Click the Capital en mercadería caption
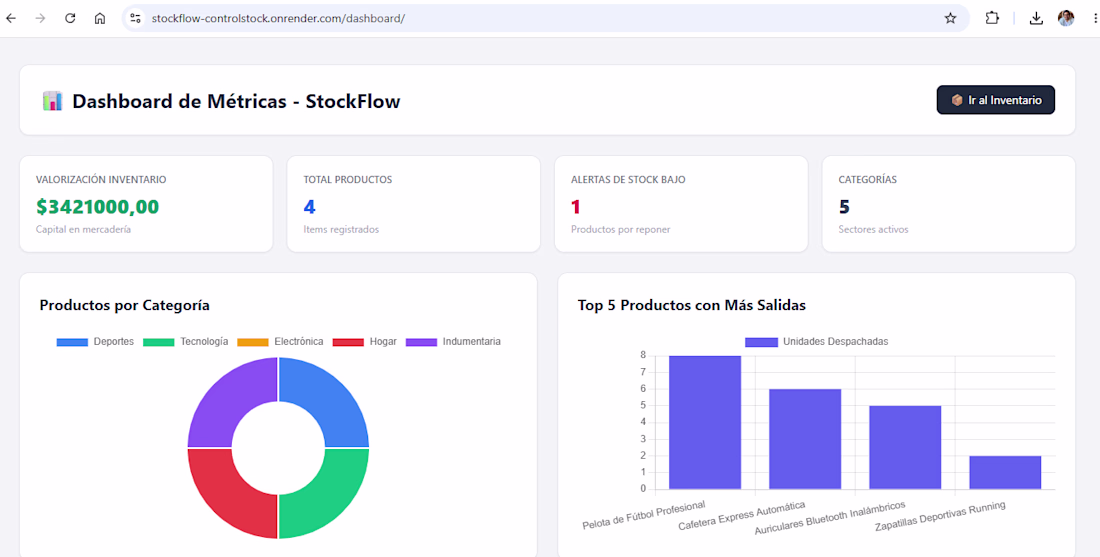This screenshot has width=1100, height=557. click(x=83, y=229)
